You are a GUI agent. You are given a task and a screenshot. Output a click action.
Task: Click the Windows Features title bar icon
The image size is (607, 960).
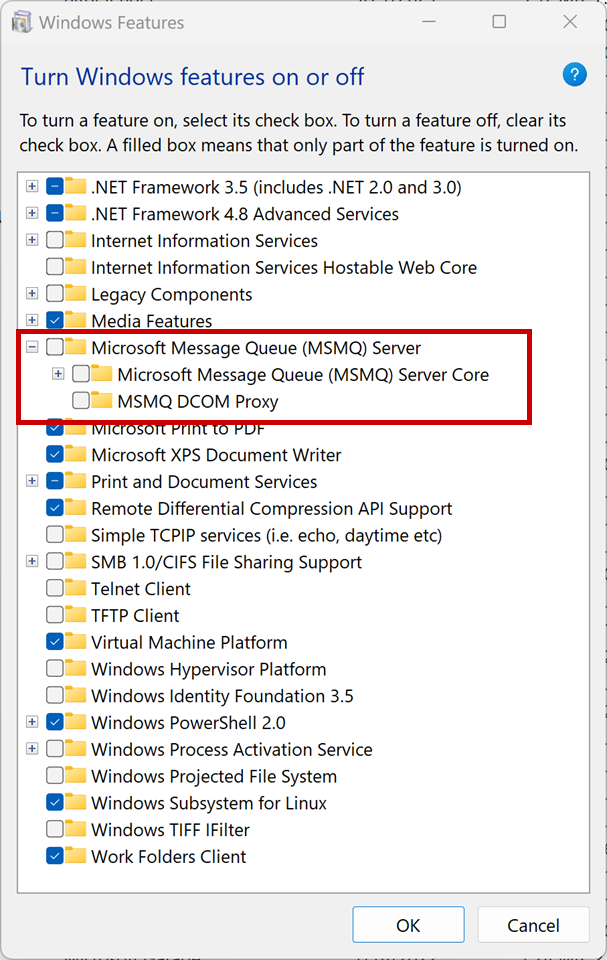(x=21, y=22)
